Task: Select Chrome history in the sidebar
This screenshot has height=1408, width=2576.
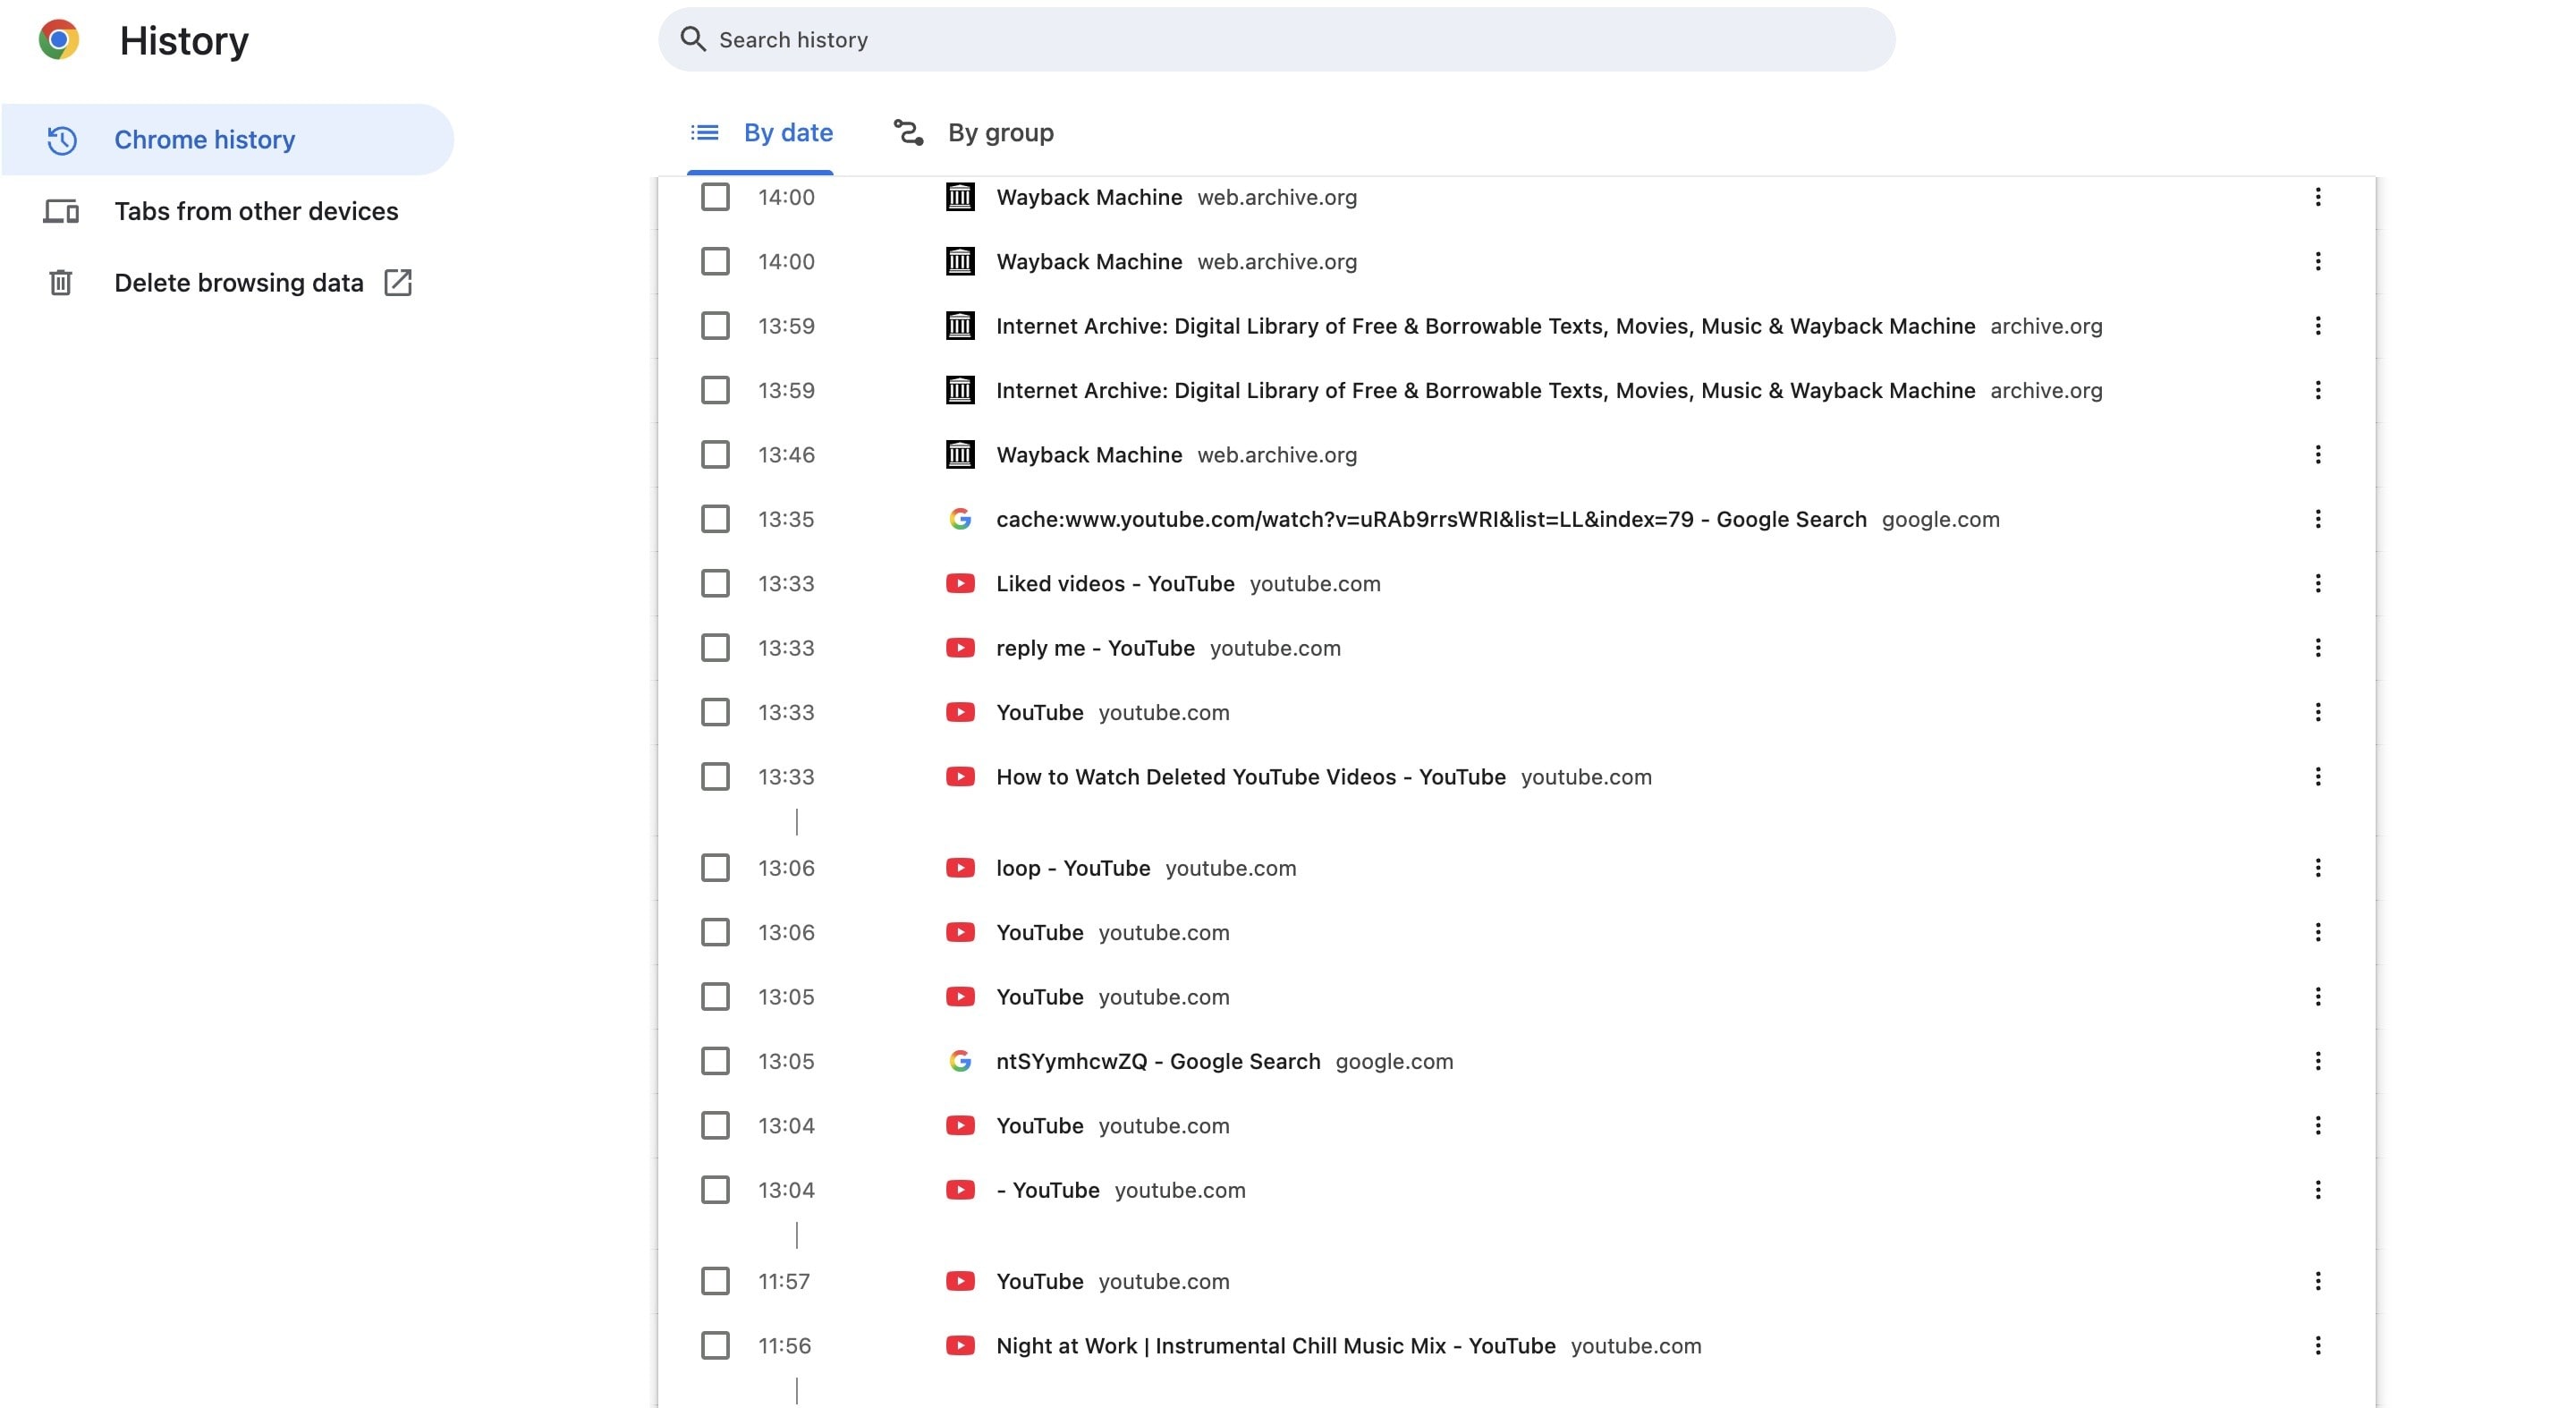Action: [228, 140]
